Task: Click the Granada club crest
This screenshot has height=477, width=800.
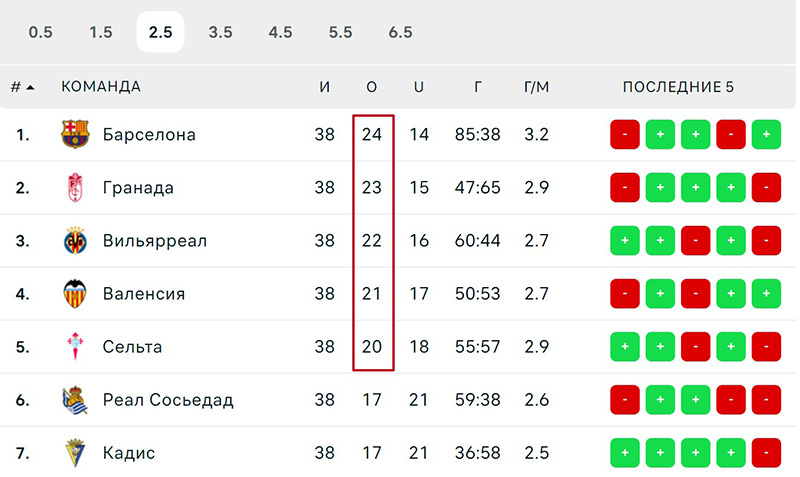Action: pyautogui.click(x=75, y=188)
